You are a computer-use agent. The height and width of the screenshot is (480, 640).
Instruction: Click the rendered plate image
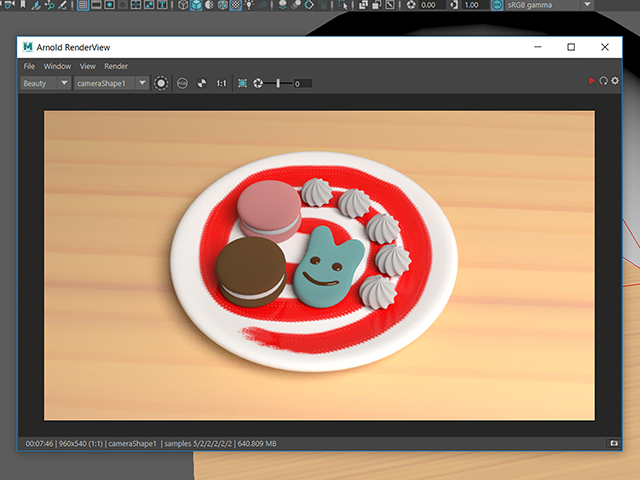[x=319, y=265]
